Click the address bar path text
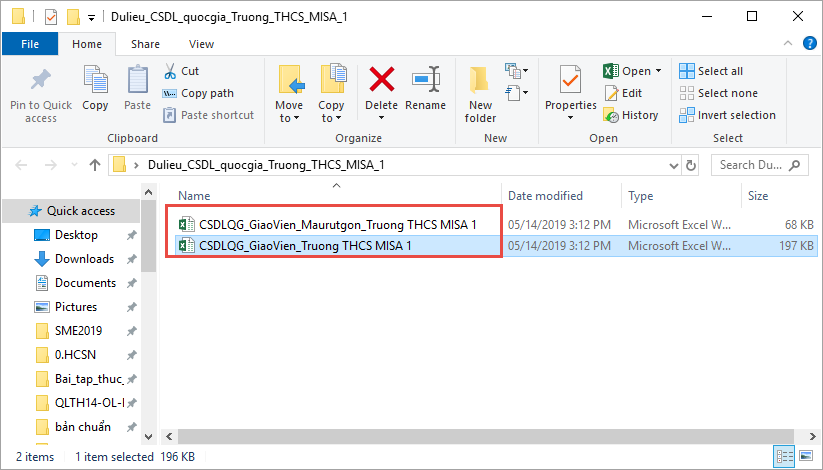This screenshot has width=823, height=470. coord(266,165)
